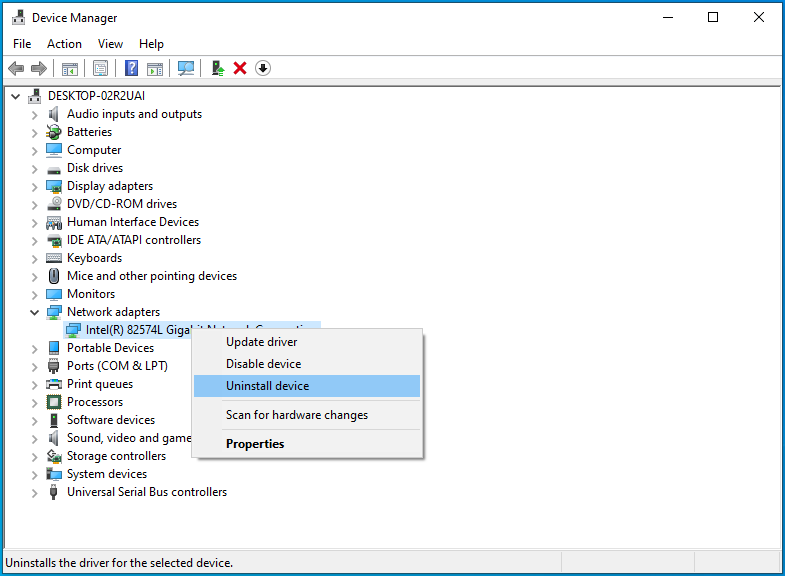Image resolution: width=785 pixels, height=576 pixels.
Task: Click the Audio inputs and outputs speaker icon
Action: pyautogui.click(x=54, y=114)
